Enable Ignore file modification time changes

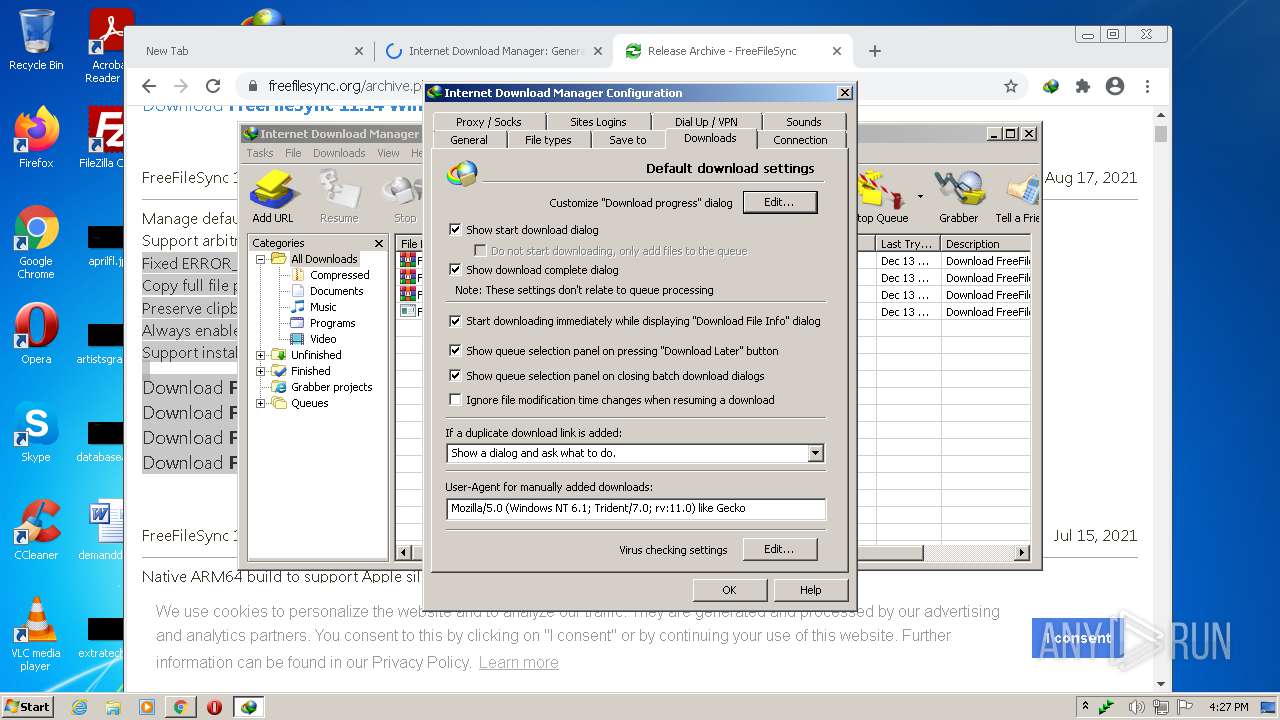click(456, 400)
